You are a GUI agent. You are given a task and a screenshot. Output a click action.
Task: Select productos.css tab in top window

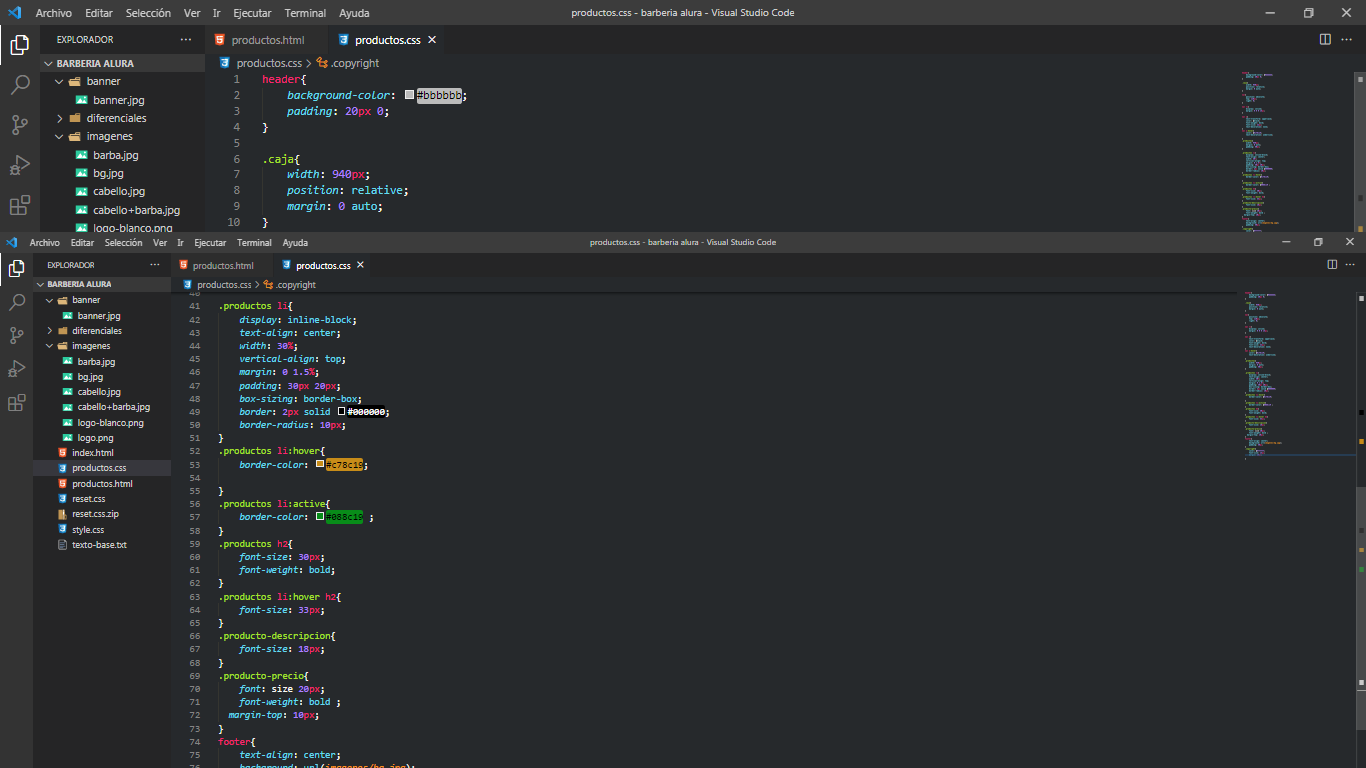pyautogui.click(x=387, y=40)
